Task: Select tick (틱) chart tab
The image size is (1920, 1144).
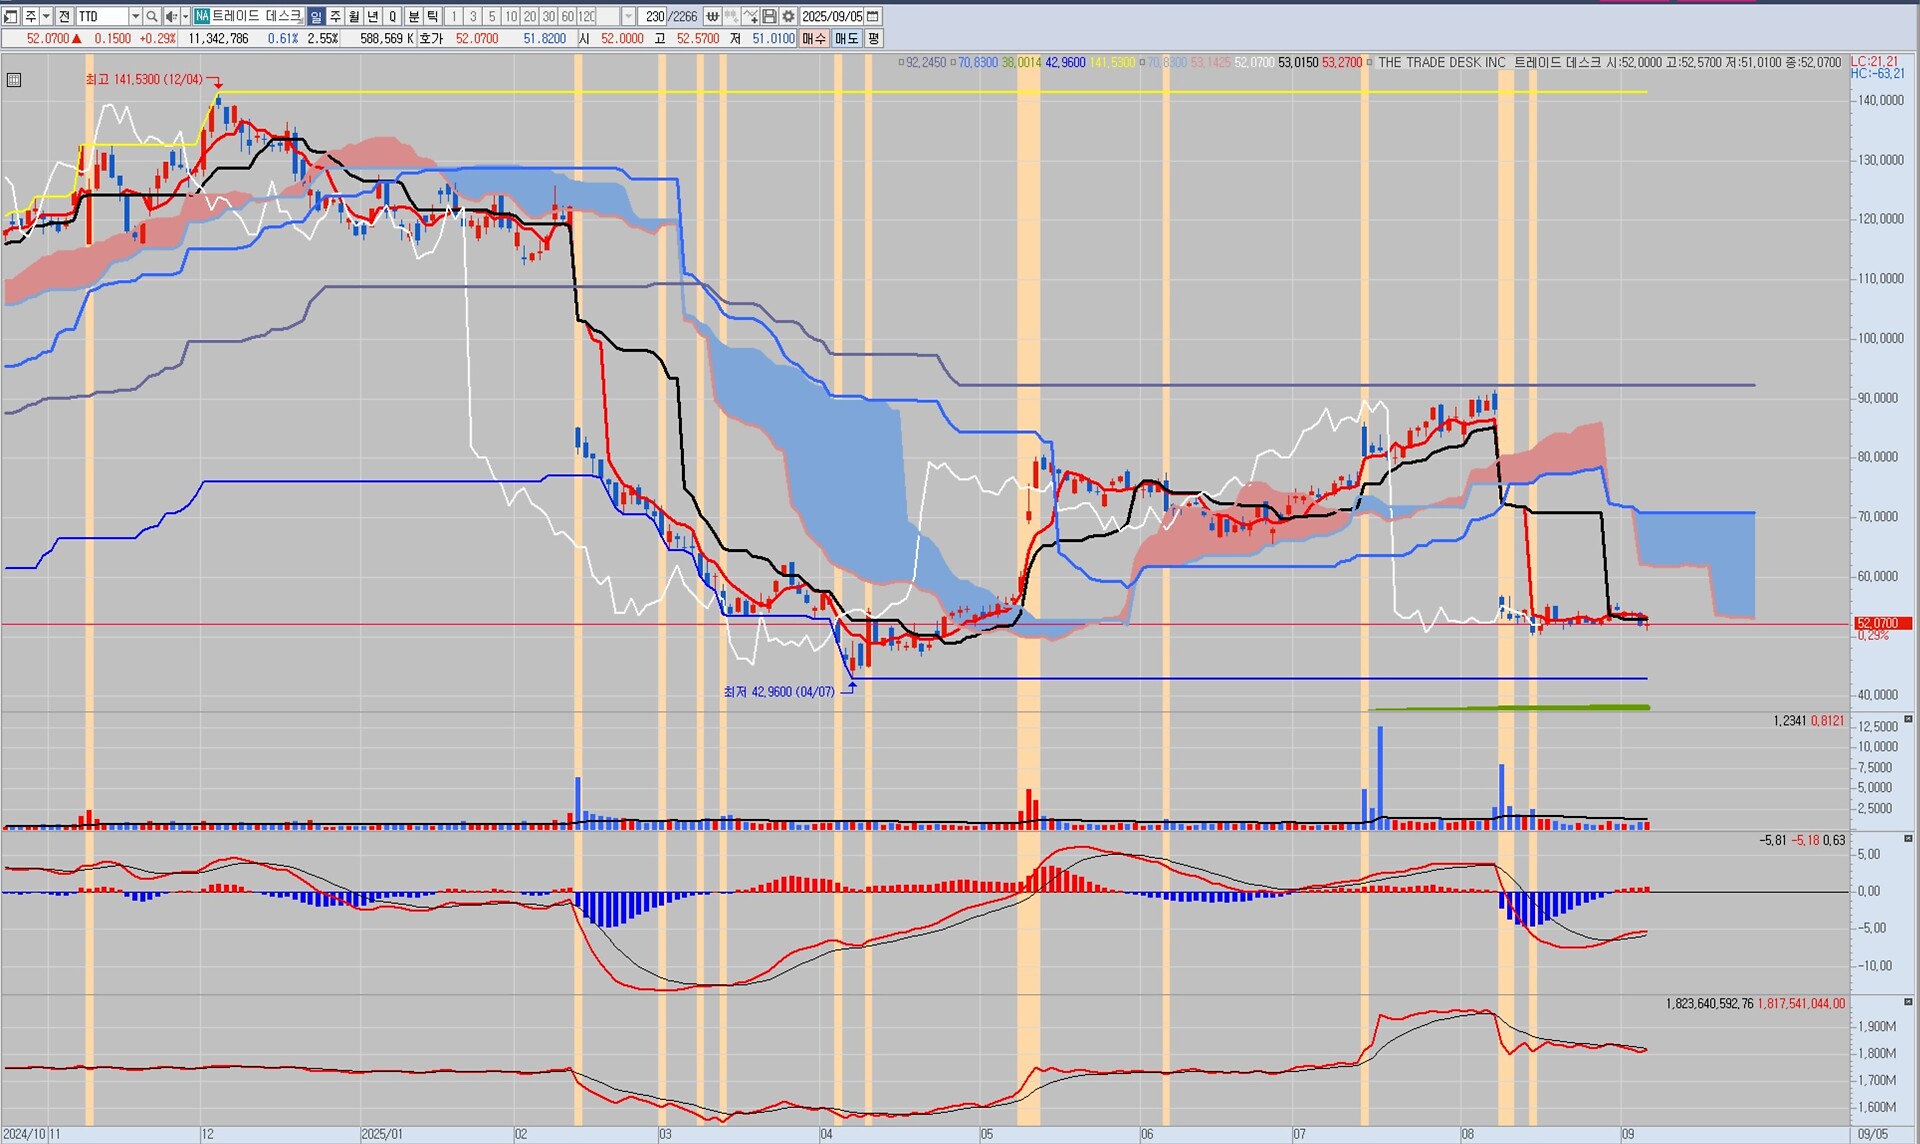Action: click(433, 16)
